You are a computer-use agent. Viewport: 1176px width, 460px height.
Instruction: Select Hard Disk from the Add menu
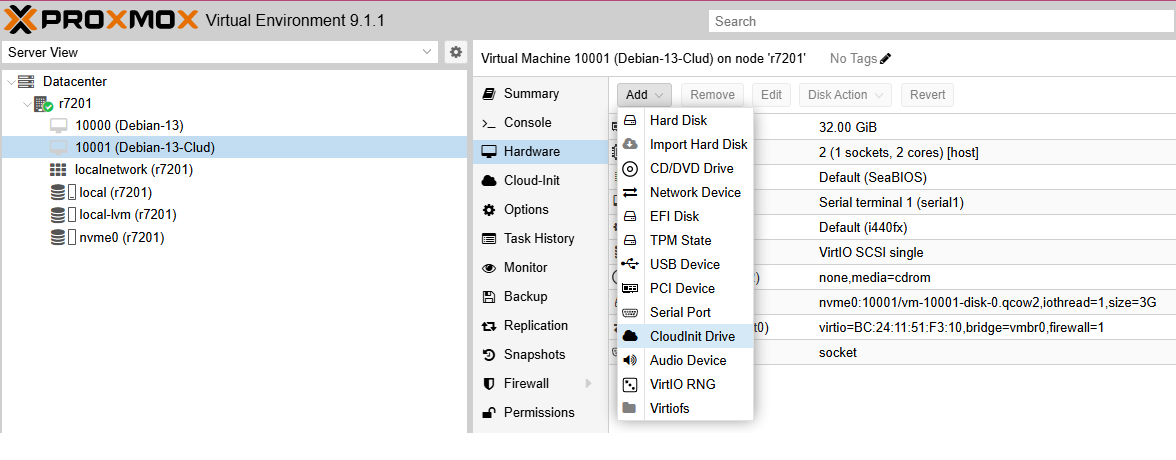[678, 120]
